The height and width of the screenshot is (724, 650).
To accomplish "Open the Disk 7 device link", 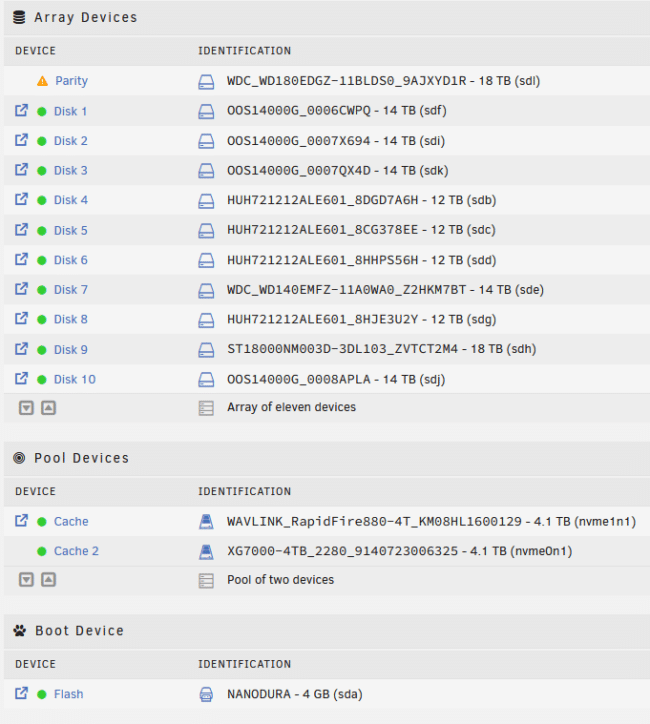I will tap(71, 290).
